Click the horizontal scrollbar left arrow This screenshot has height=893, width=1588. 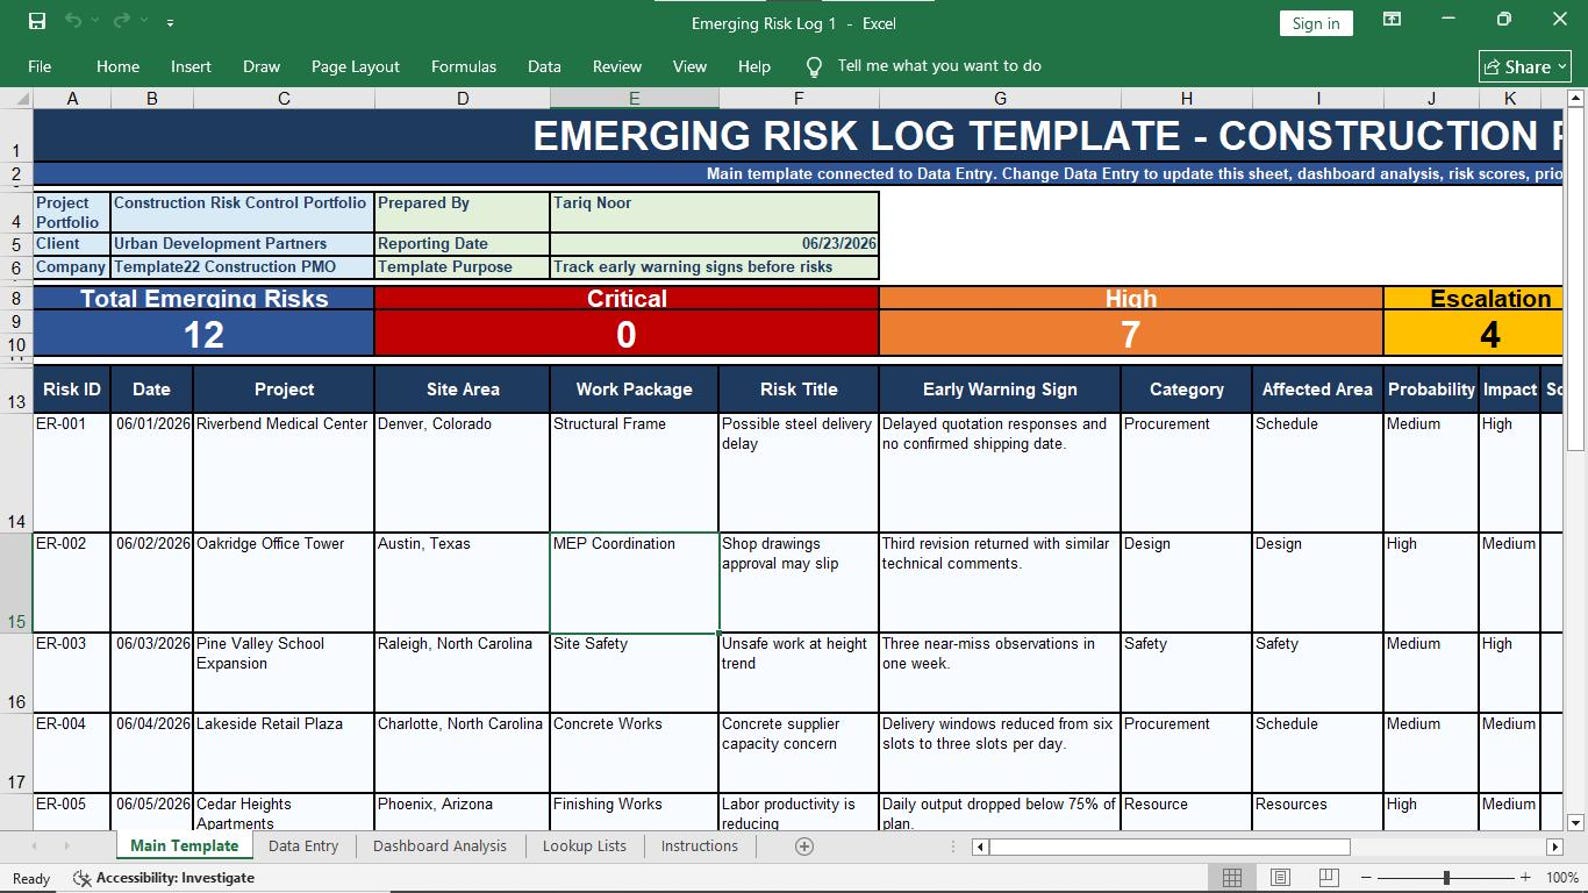pyautogui.click(x=980, y=847)
